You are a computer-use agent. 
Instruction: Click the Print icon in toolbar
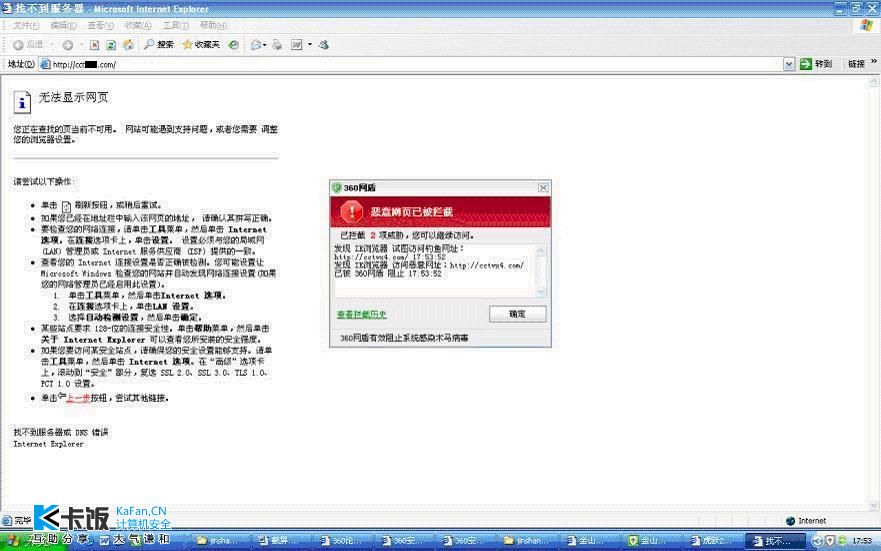277,45
